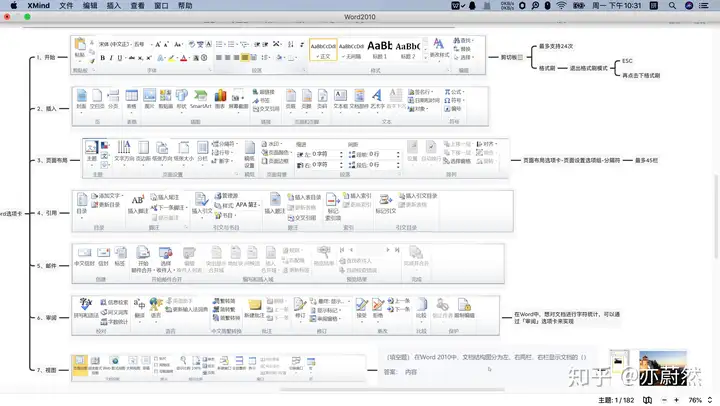Click the red font color A swatch
This screenshot has height=406, width=720.
click(x=184, y=58)
